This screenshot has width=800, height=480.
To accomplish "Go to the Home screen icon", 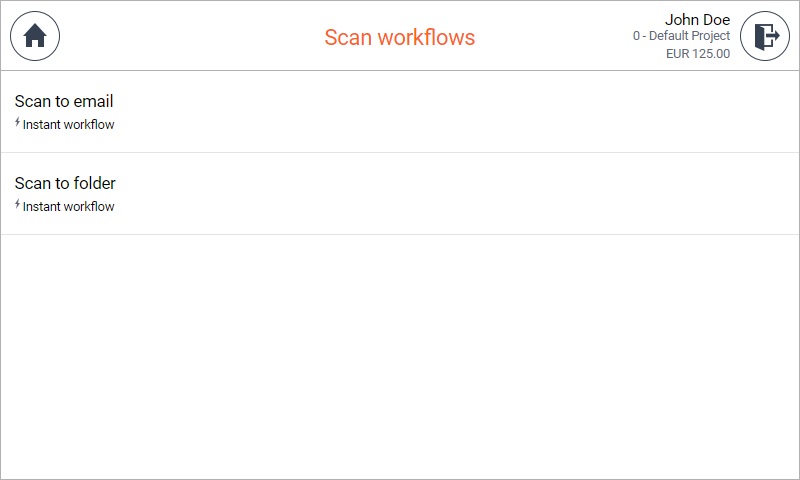I will 35,36.
